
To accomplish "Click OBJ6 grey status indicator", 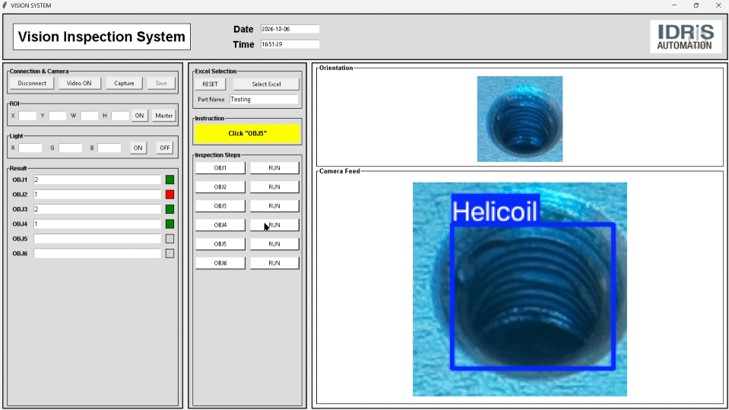I will coord(170,253).
